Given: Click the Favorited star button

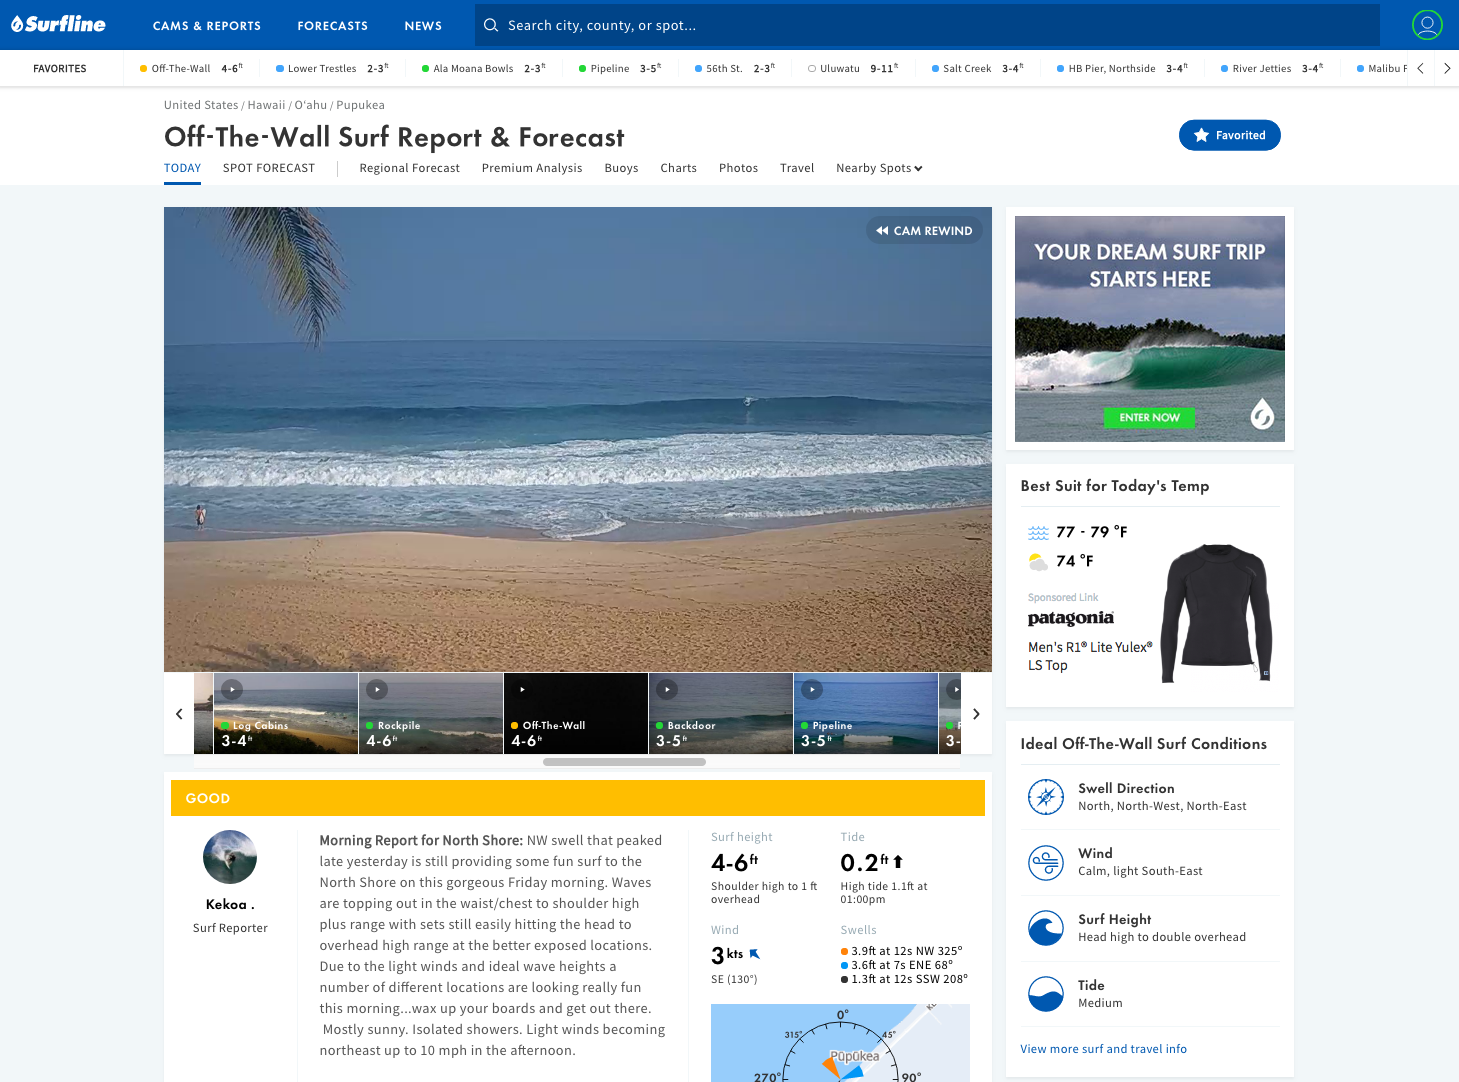Looking at the screenshot, I should [x=1229, y=135].
